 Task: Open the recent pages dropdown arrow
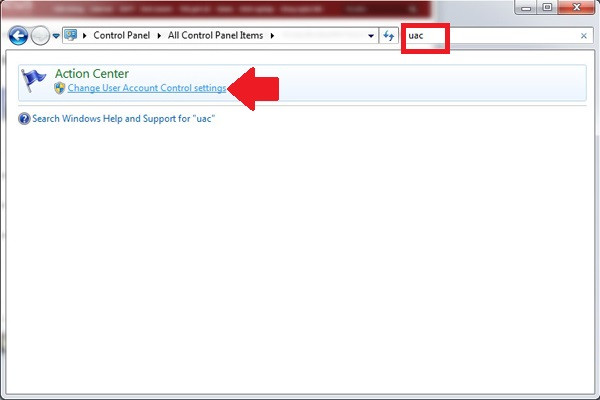(x=56, y=36)
